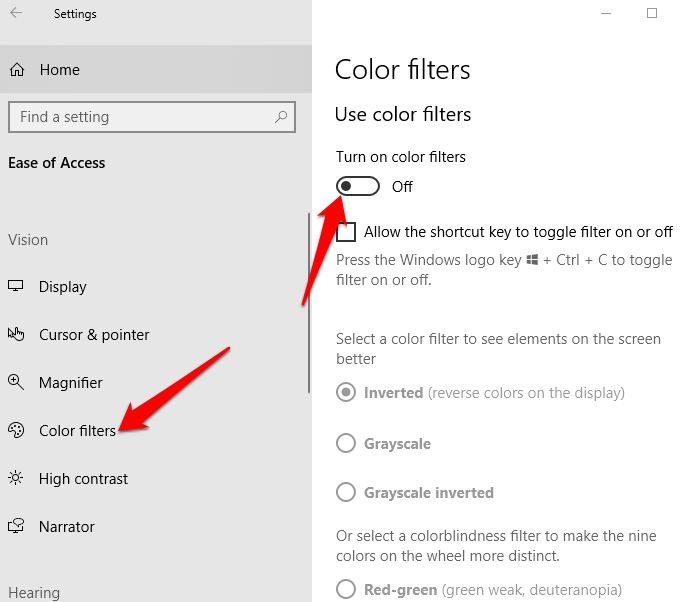
Task: Select the Grayscale radio button
Action: (346, 443)
